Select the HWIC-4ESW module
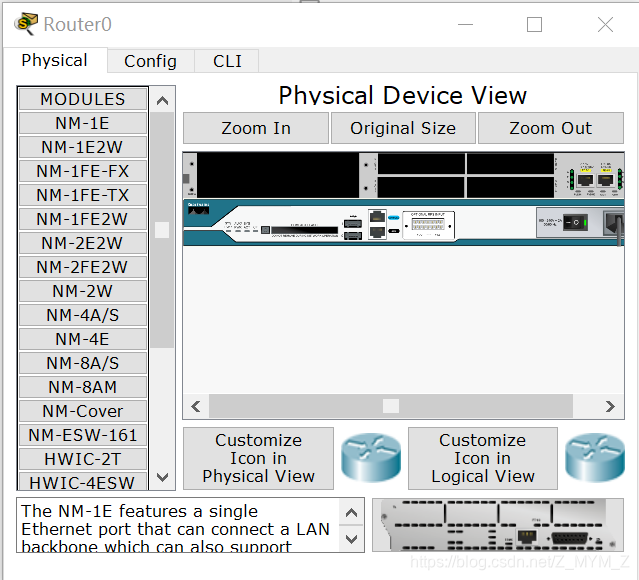The image size is (639, 580). coord(83,482)
